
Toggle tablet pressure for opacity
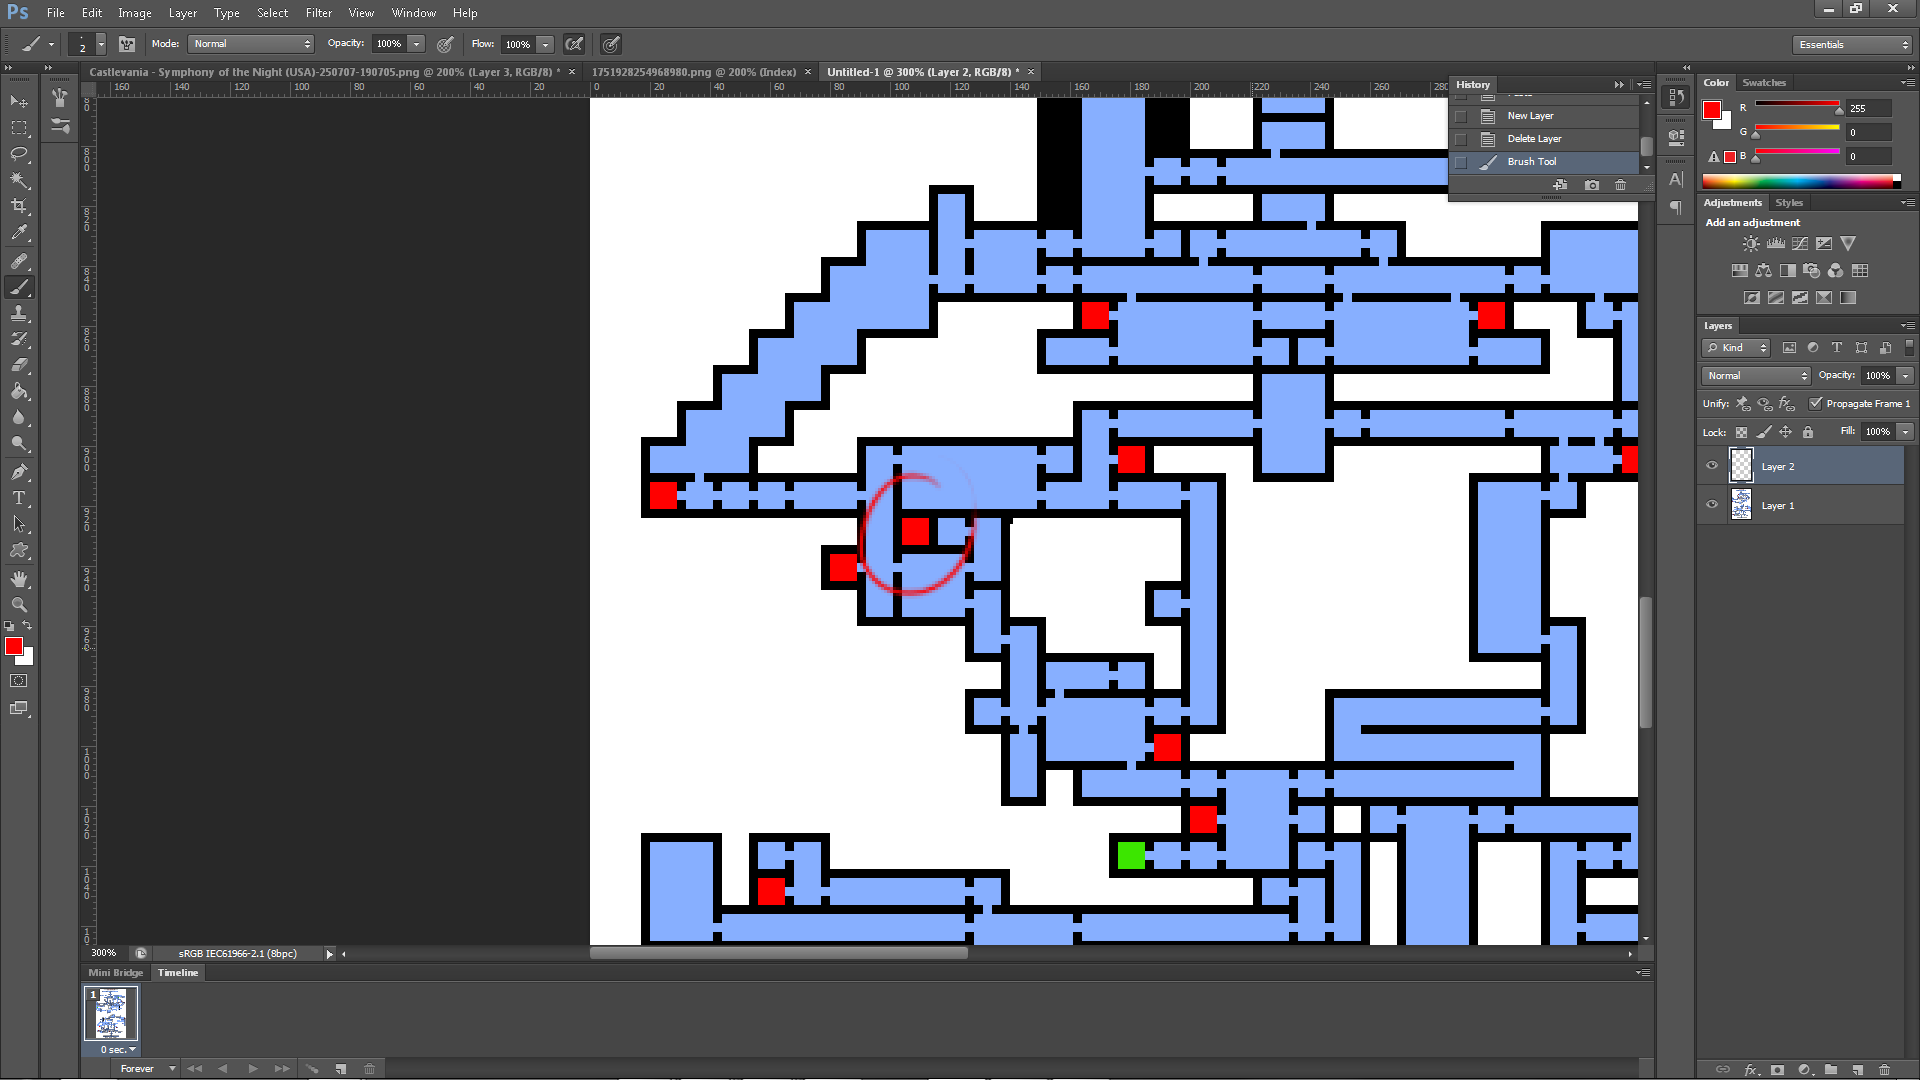pos(445,44)
